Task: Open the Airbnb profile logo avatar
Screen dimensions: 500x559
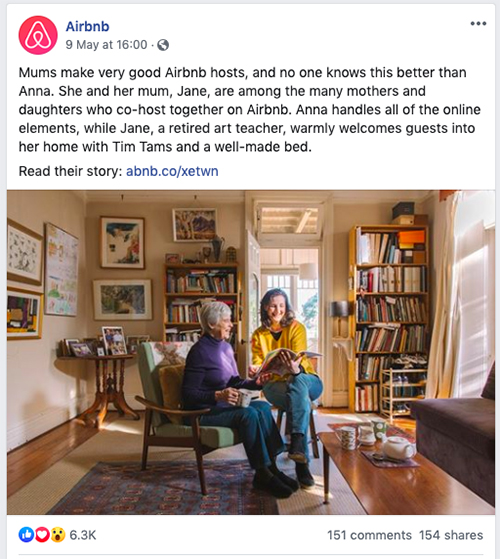Action: pos(38,35)
